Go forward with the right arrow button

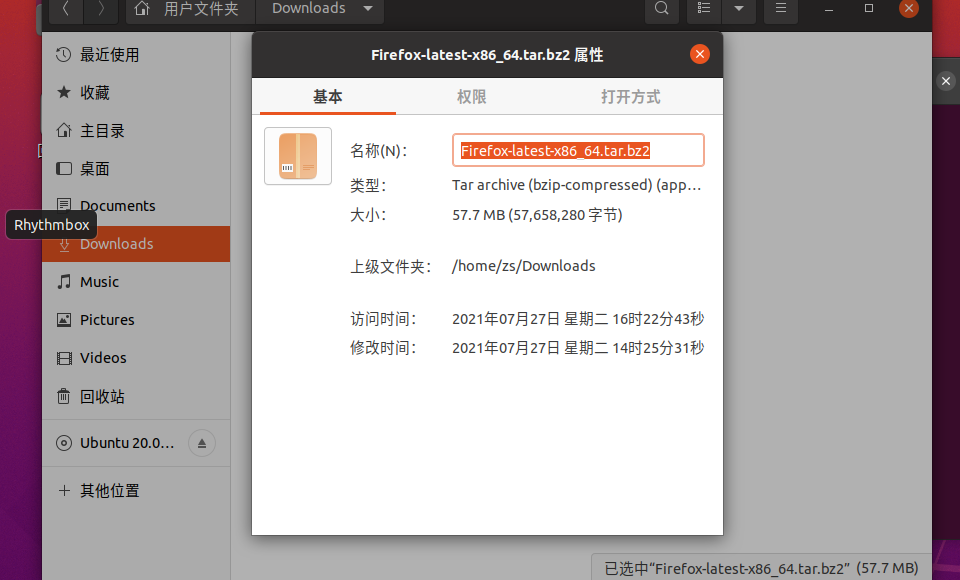[101, 9]
